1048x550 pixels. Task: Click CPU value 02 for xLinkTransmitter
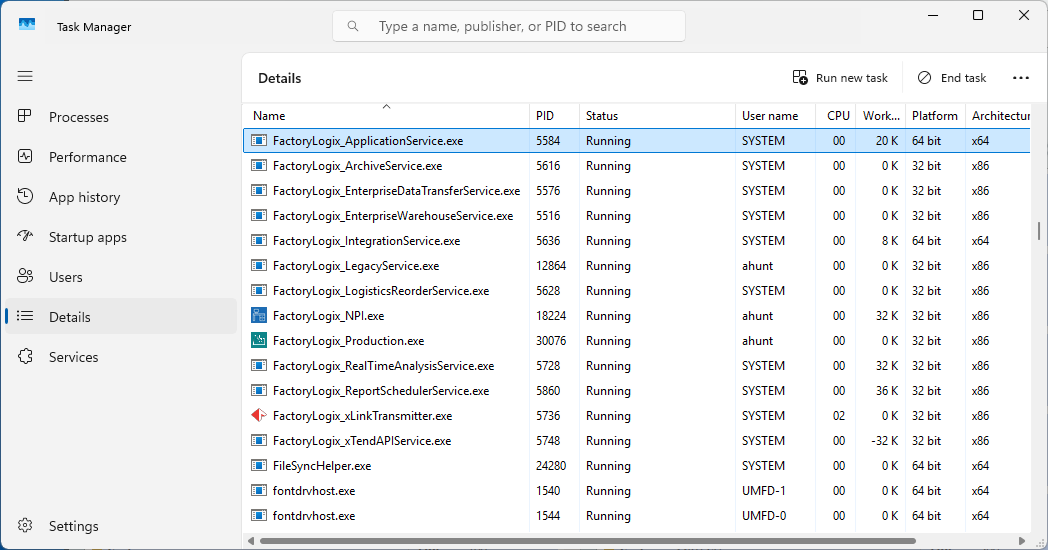click(839, 416)
